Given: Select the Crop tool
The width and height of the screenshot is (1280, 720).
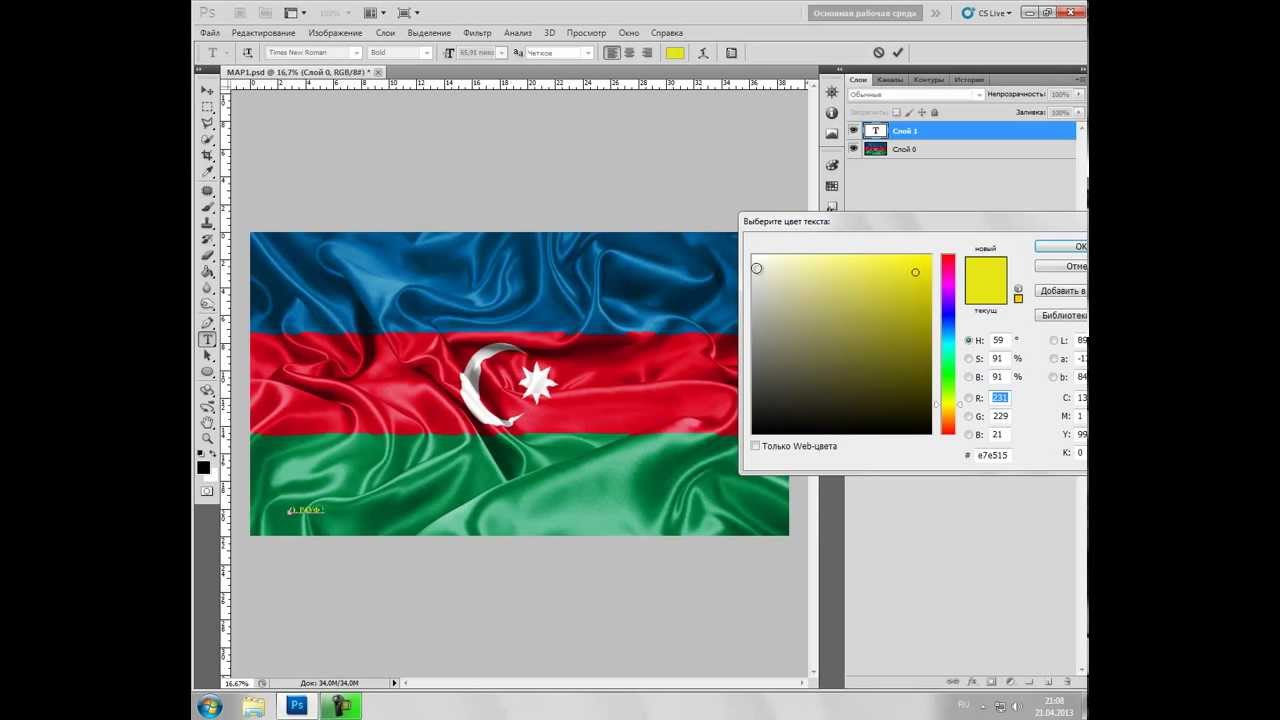Looking at the screenshot, I should [x=207, y=157].
